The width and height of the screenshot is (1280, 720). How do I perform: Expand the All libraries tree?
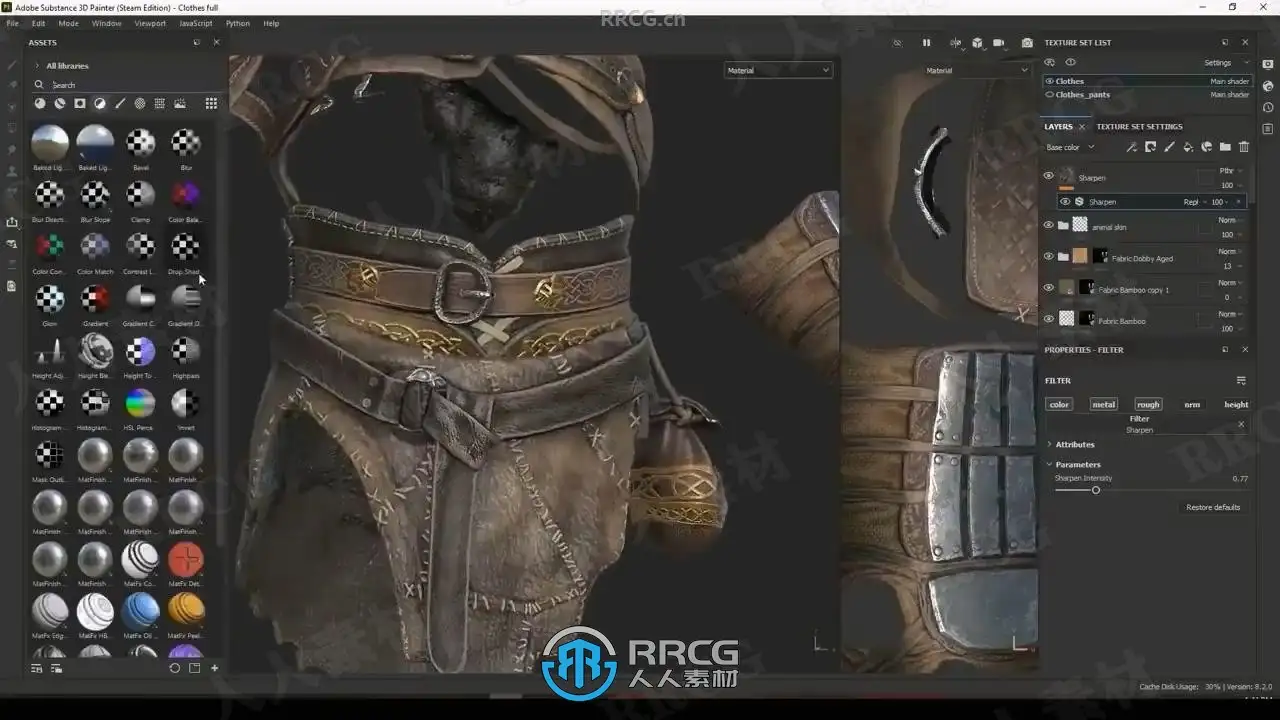click(x=37, y=66)
